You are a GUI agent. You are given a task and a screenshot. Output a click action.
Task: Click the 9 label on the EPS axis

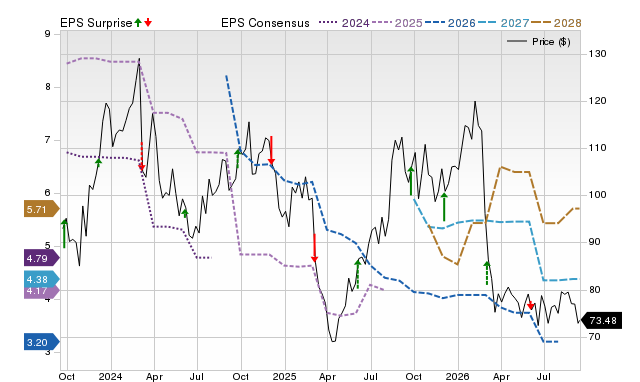click(x=47, y=34)
